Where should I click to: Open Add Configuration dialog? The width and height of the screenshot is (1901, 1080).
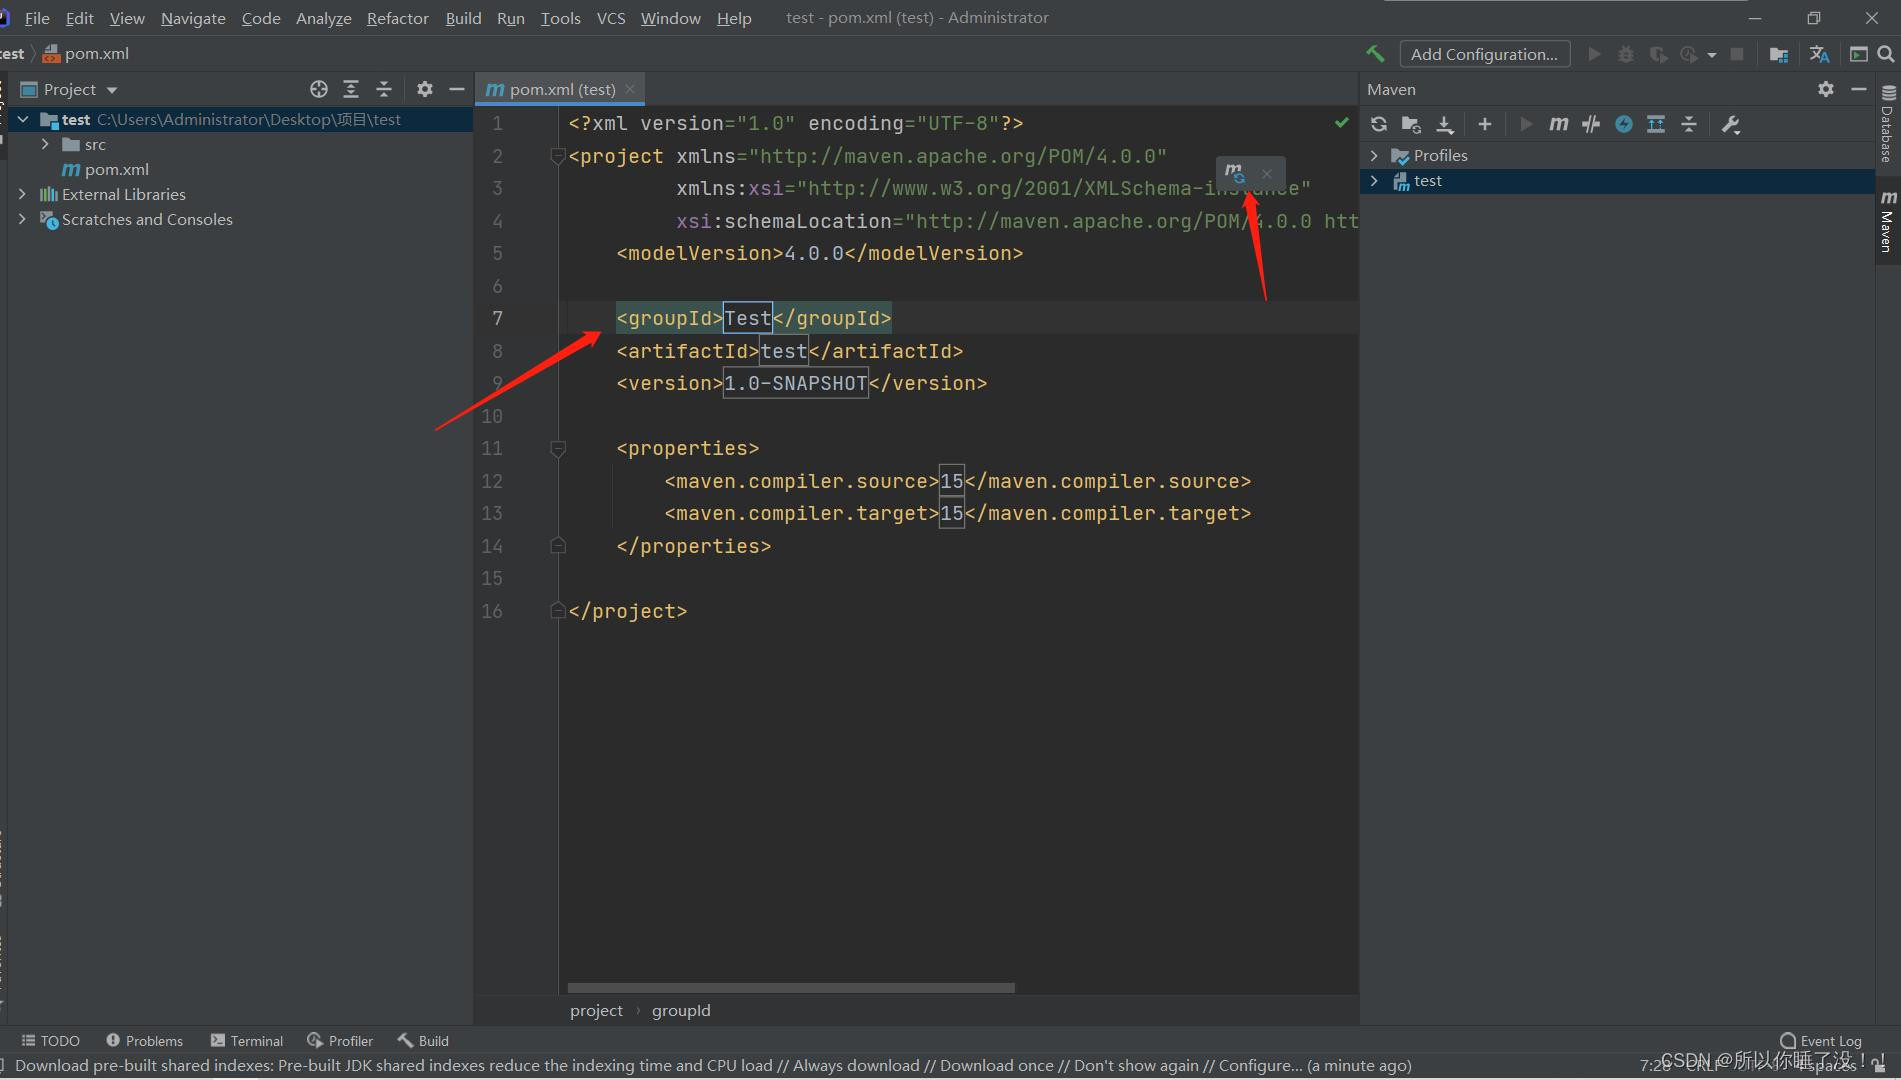[1484, 54]
